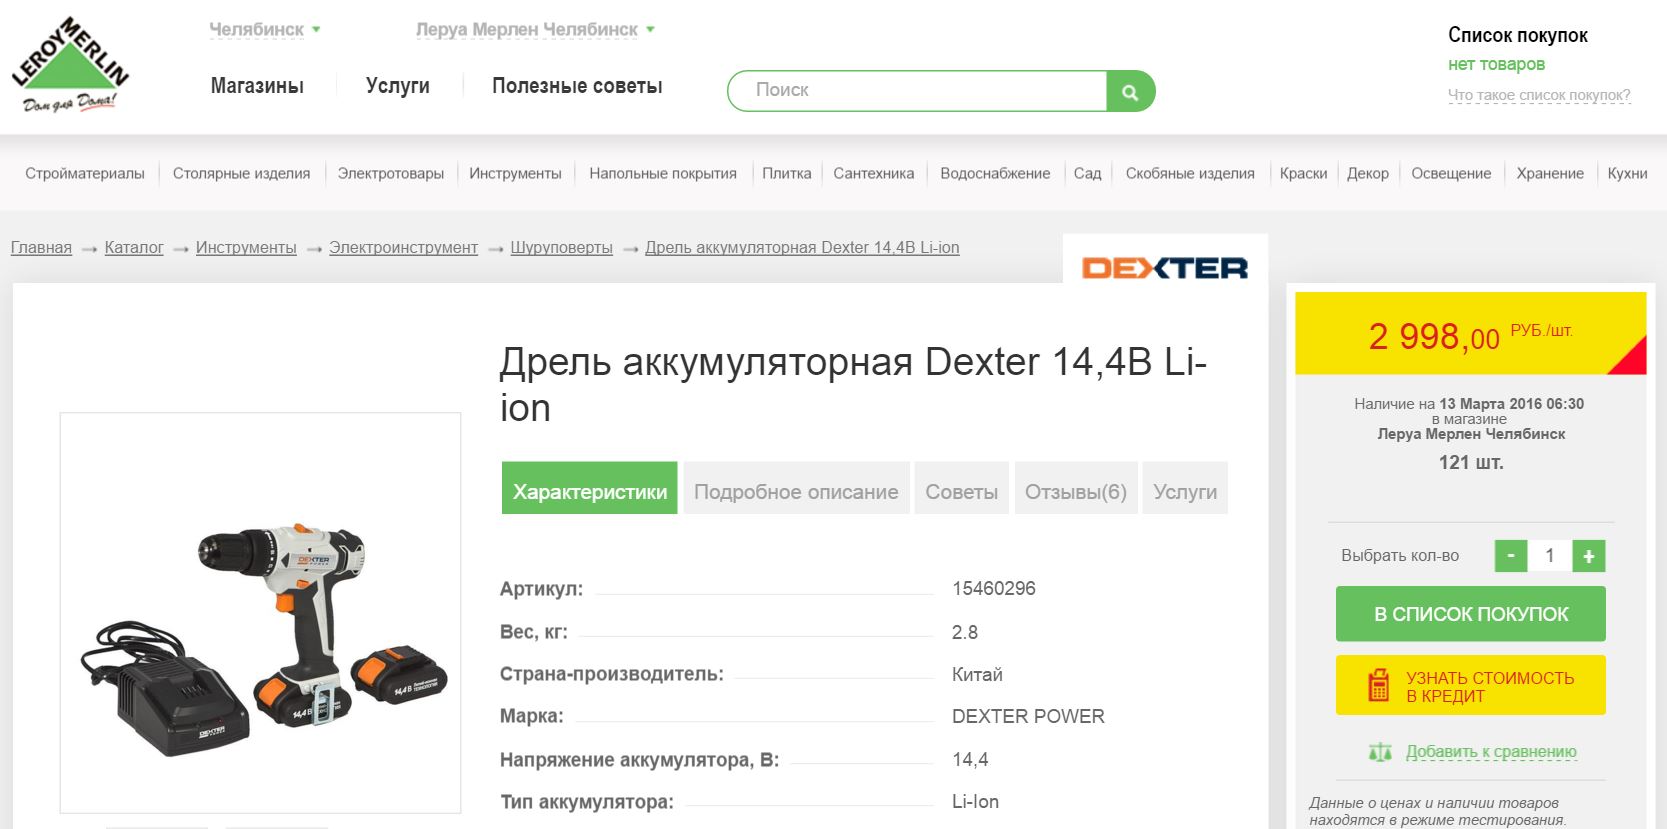Decrease quantity with the minus button

pyautogui.click(x=1511, y=556)
